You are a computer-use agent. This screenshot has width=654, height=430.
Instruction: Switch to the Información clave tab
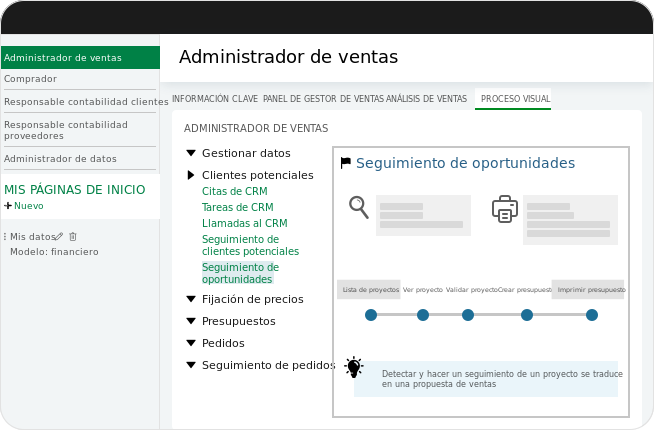tap(215, 99)
